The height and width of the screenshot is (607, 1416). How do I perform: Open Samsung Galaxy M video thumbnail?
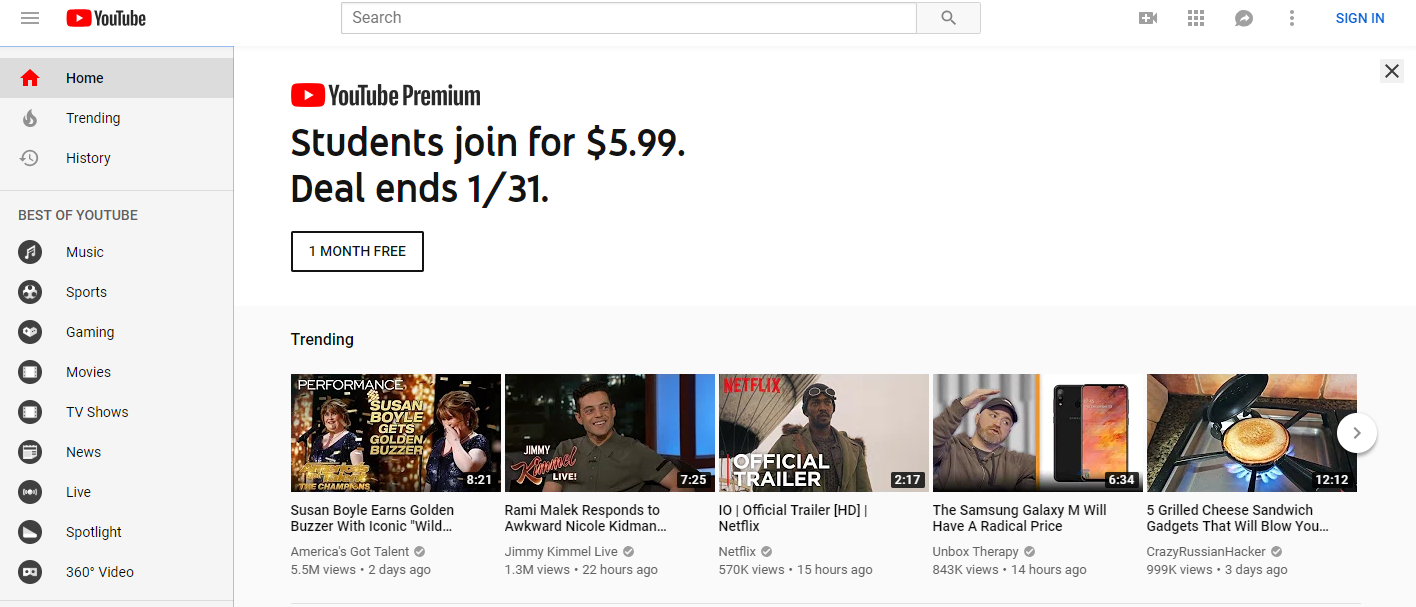coord(1038,433)
